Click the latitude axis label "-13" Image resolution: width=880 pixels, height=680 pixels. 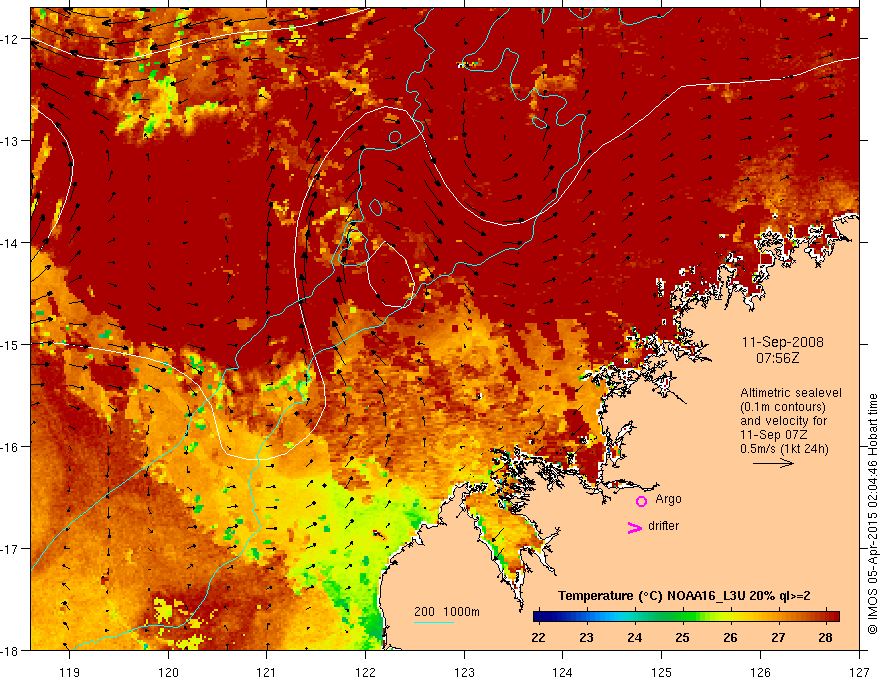click(x=11, y=141)
